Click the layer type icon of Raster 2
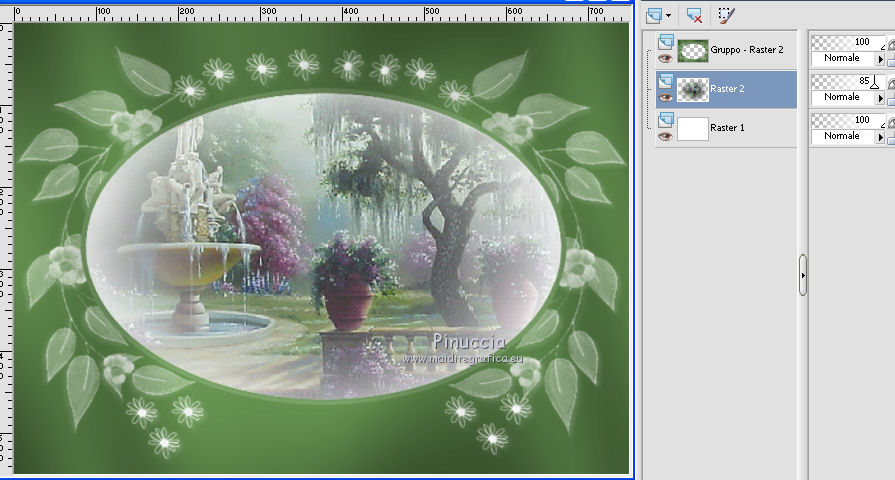895x480 pixels. tap(666, 82)
